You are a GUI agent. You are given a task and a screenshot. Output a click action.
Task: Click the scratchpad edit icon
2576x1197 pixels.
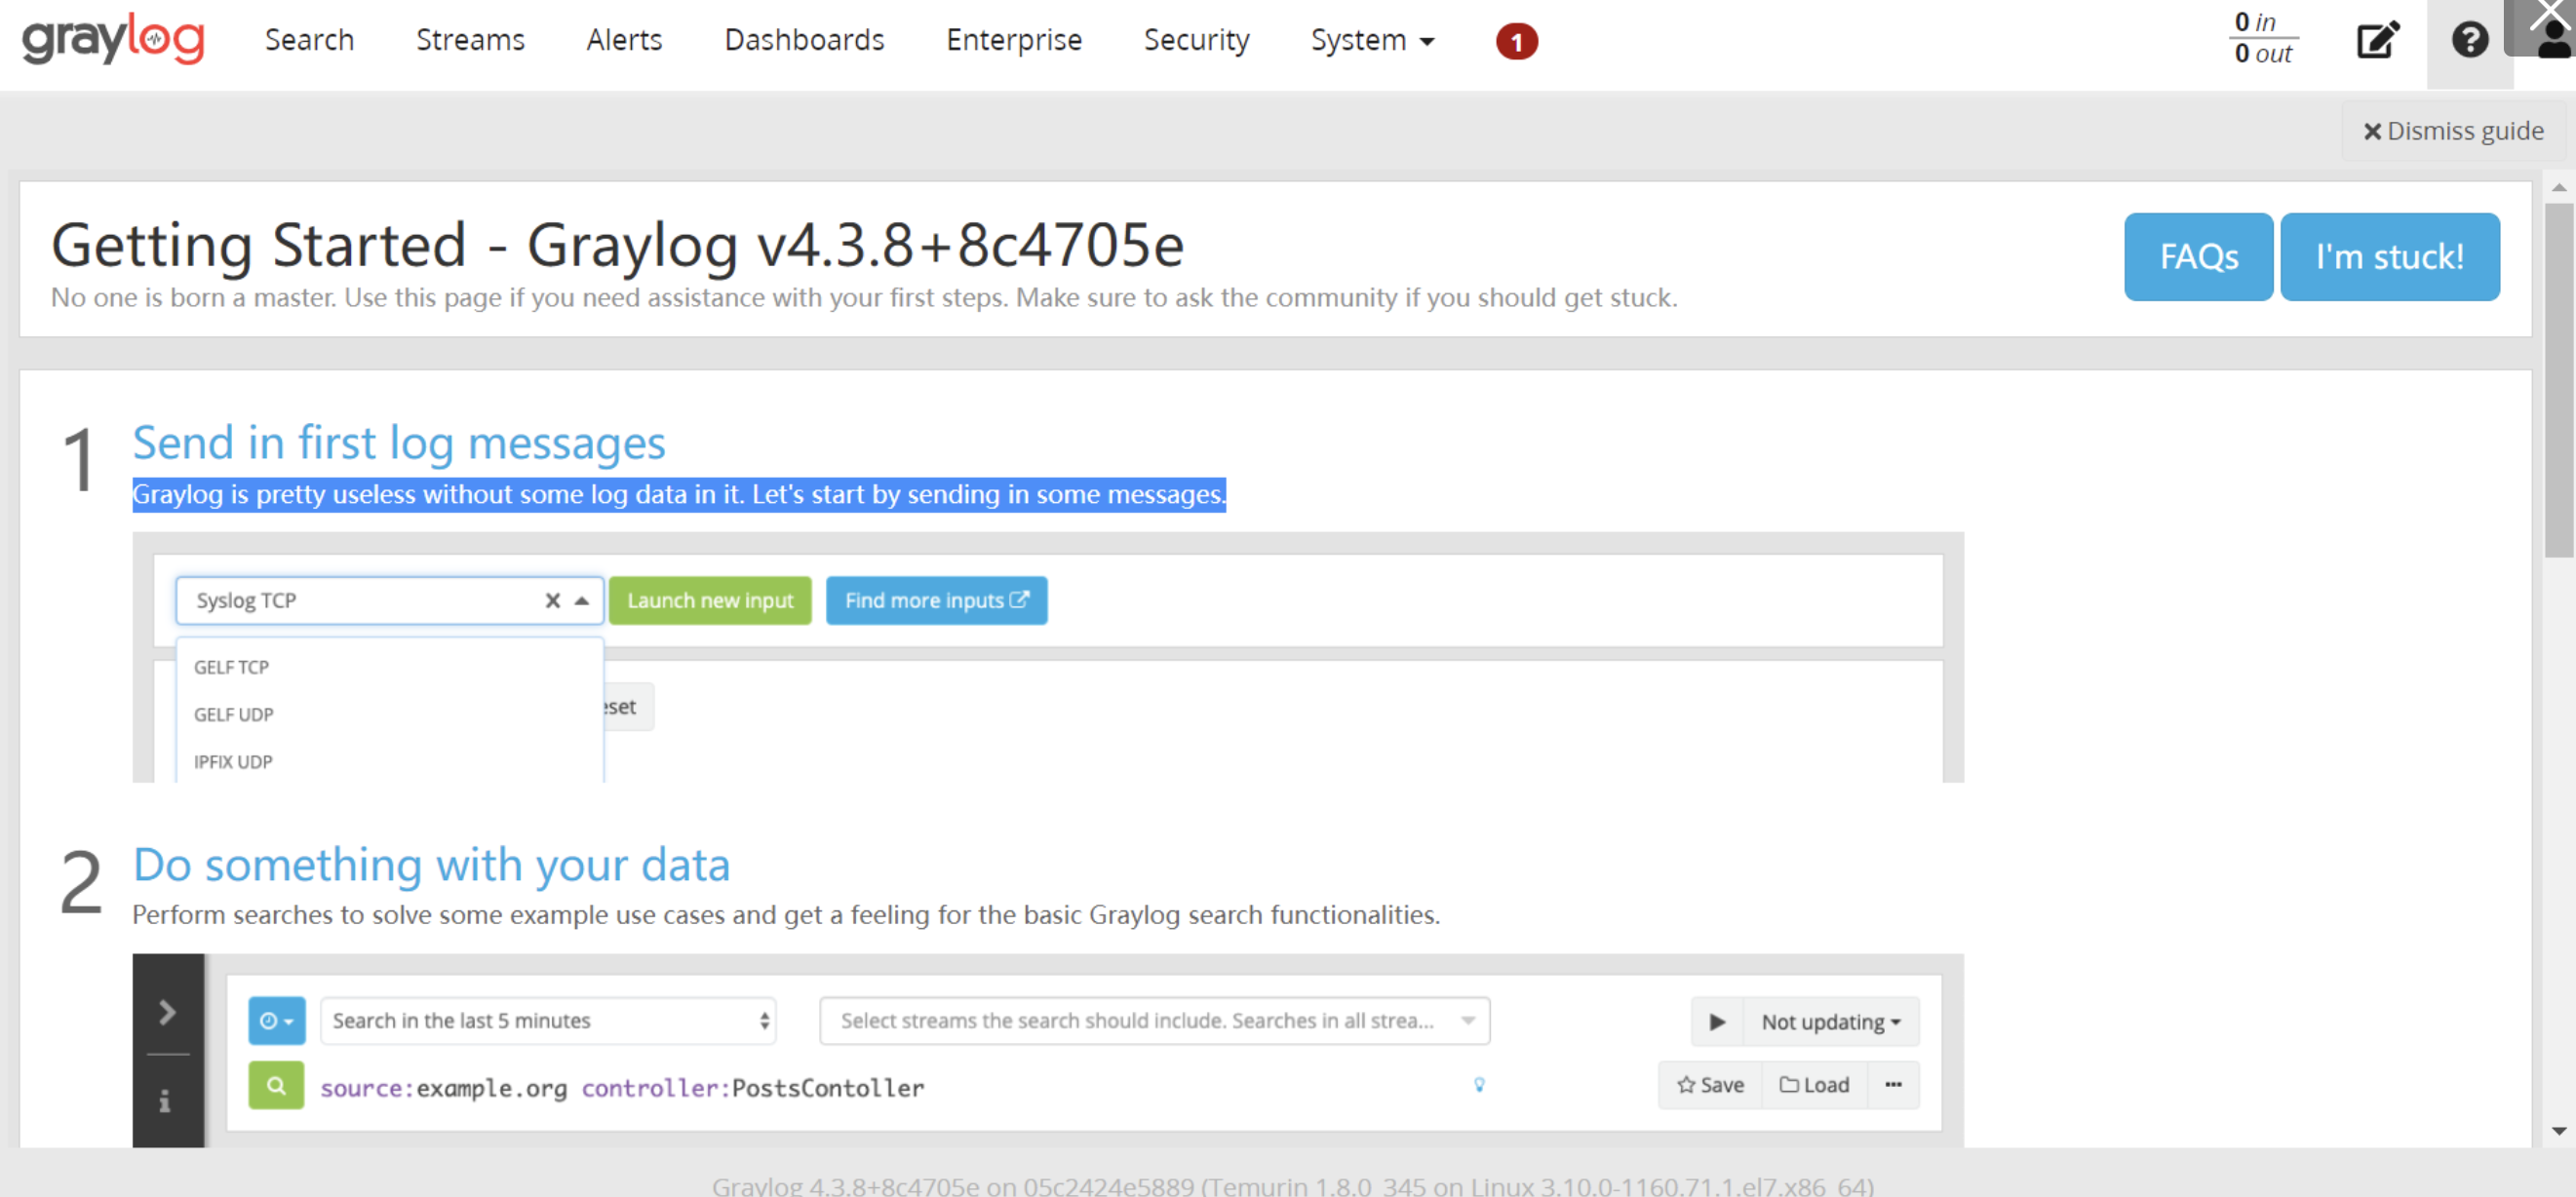click(2377, 41)
